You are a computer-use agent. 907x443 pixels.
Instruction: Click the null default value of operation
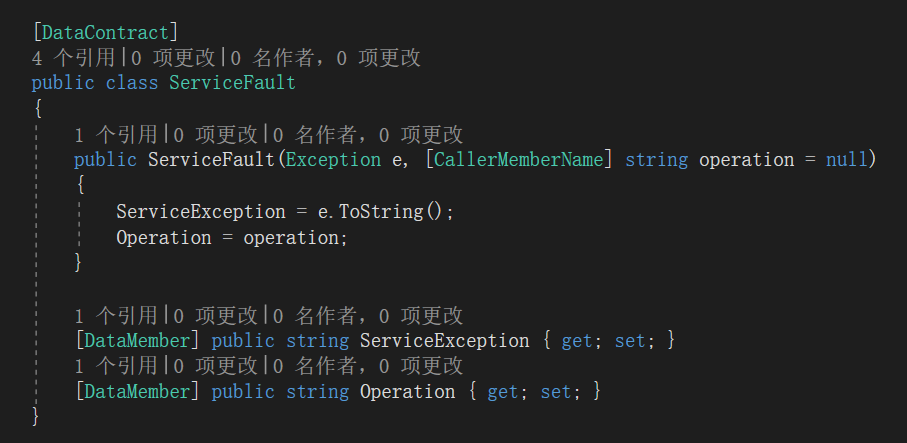coord(846,160)
